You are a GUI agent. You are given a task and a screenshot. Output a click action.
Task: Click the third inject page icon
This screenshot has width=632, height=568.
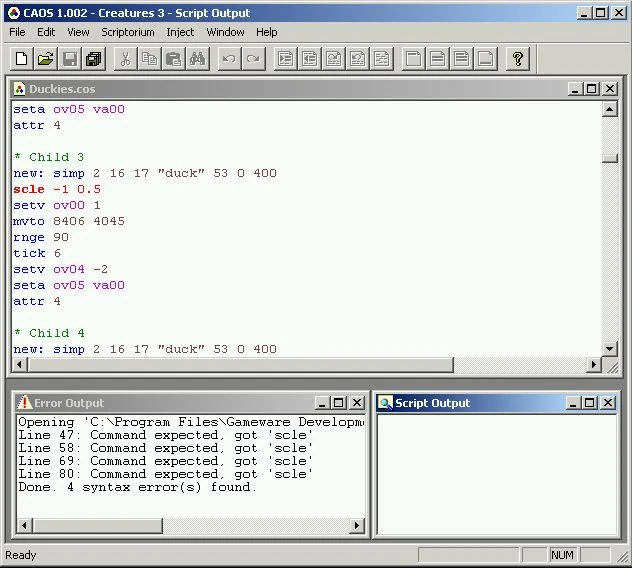click(x=462, y=59)
